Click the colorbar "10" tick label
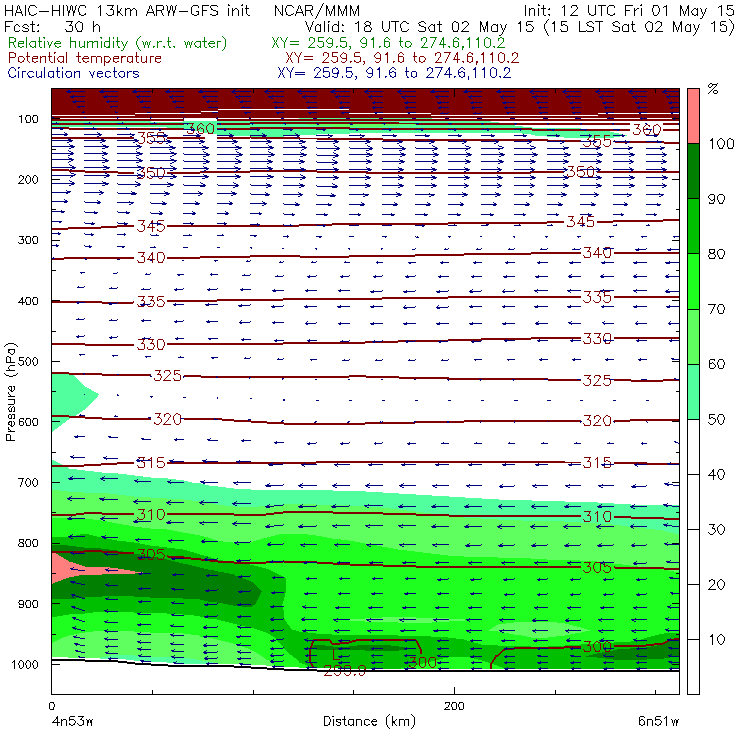Viewport: 740px width, 740px height. coord(716,640)
